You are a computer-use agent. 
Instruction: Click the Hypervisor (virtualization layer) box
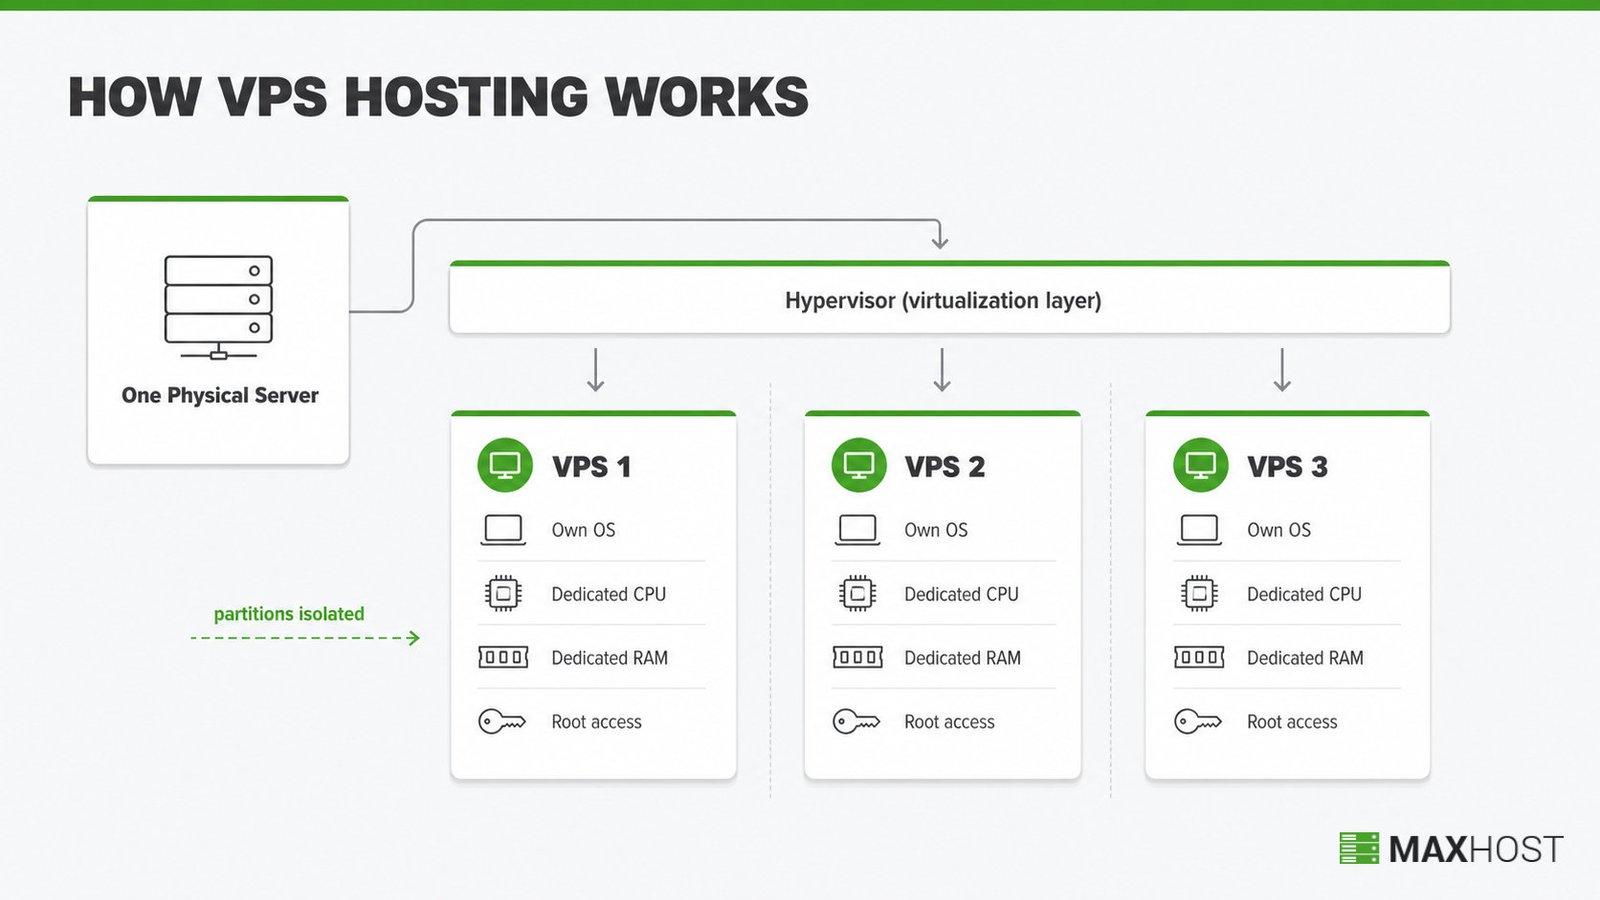click(949, 298)
